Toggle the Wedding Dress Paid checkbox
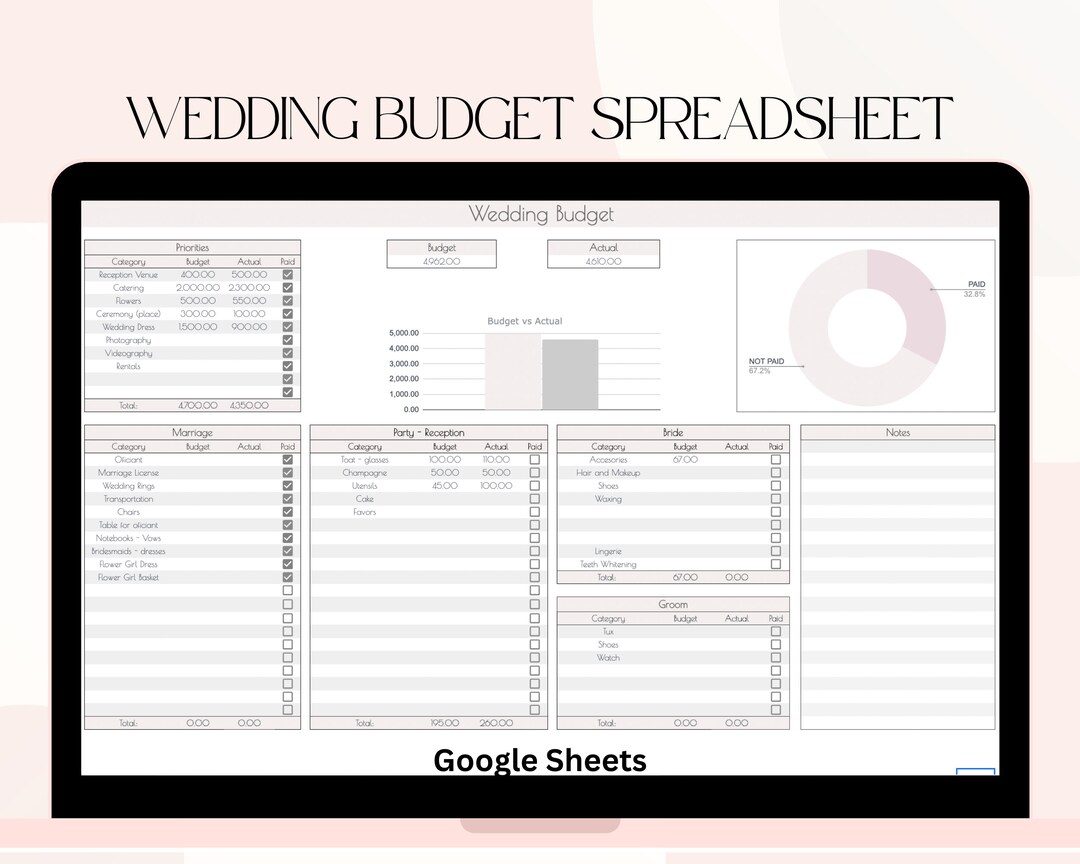The width and height of the screenshot is (1080, 864). coord(288,326)
